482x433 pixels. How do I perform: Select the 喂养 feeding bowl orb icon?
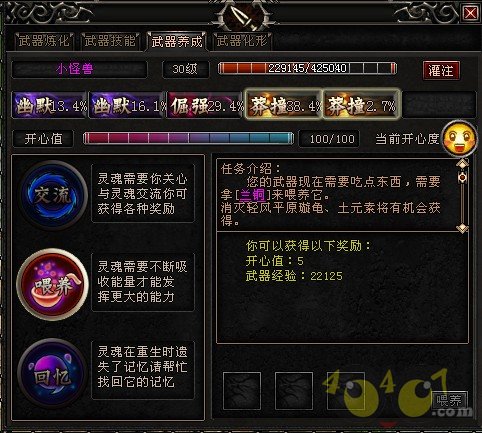click(53, 284)
